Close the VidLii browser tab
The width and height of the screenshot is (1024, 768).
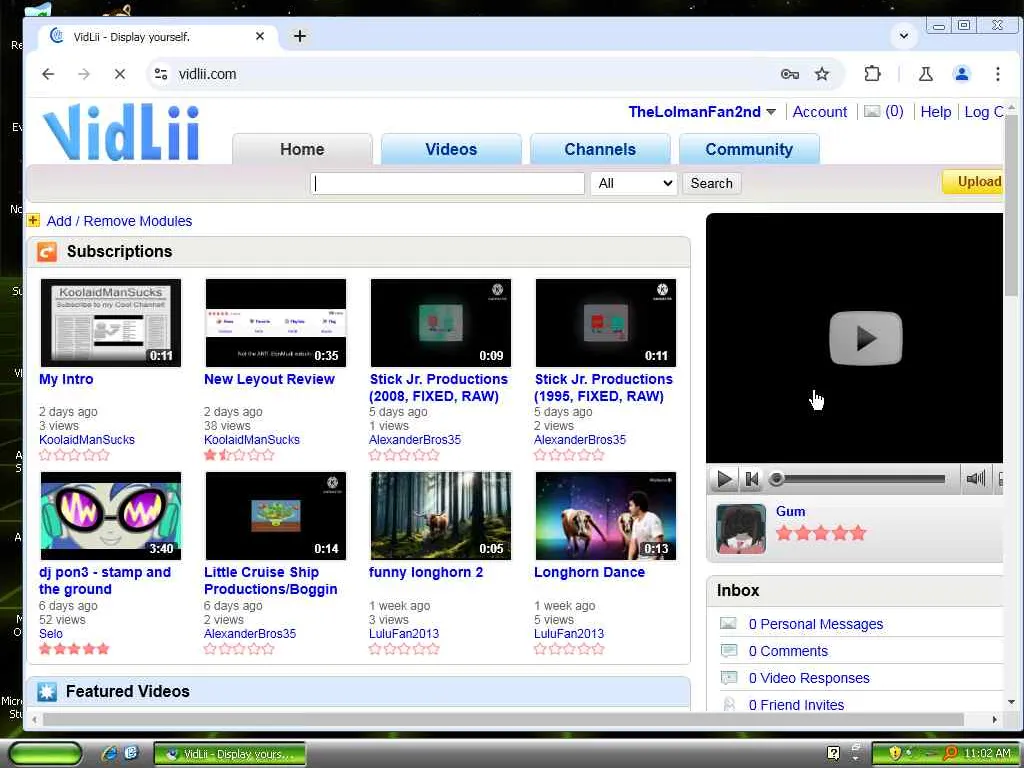[260, 36]
